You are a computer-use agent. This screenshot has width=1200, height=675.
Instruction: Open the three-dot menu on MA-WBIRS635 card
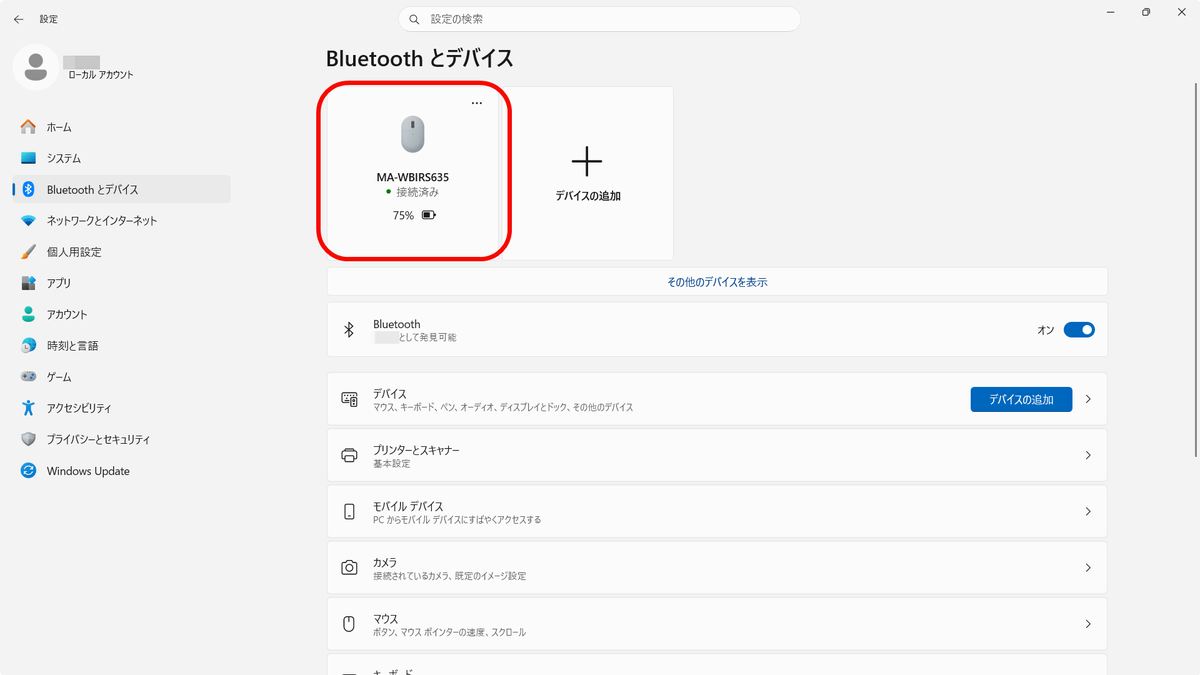tap(476, 104)
